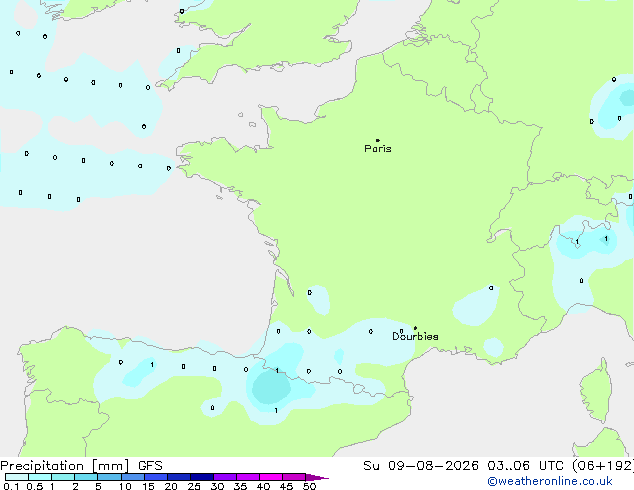Pick the 40–45 mm legend swatch
Image resolution: width=634 pixels, height=490 pixels.
click(x=271, y=477)
